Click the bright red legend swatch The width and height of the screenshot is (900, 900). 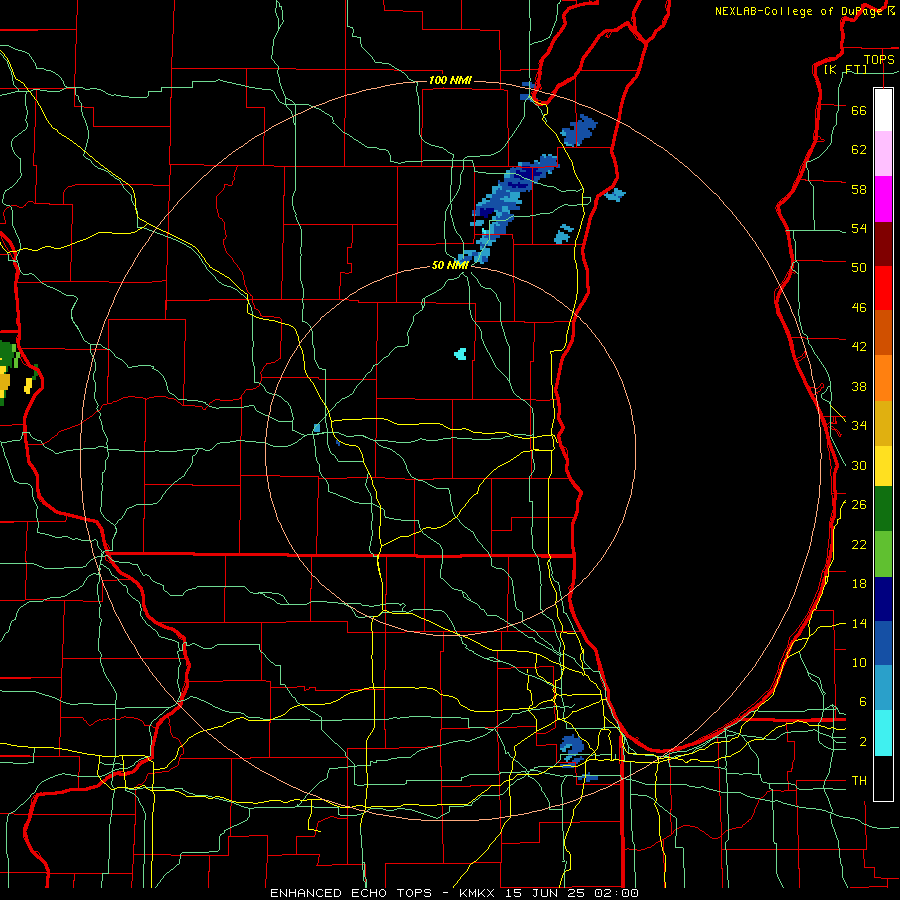[883, 288]
